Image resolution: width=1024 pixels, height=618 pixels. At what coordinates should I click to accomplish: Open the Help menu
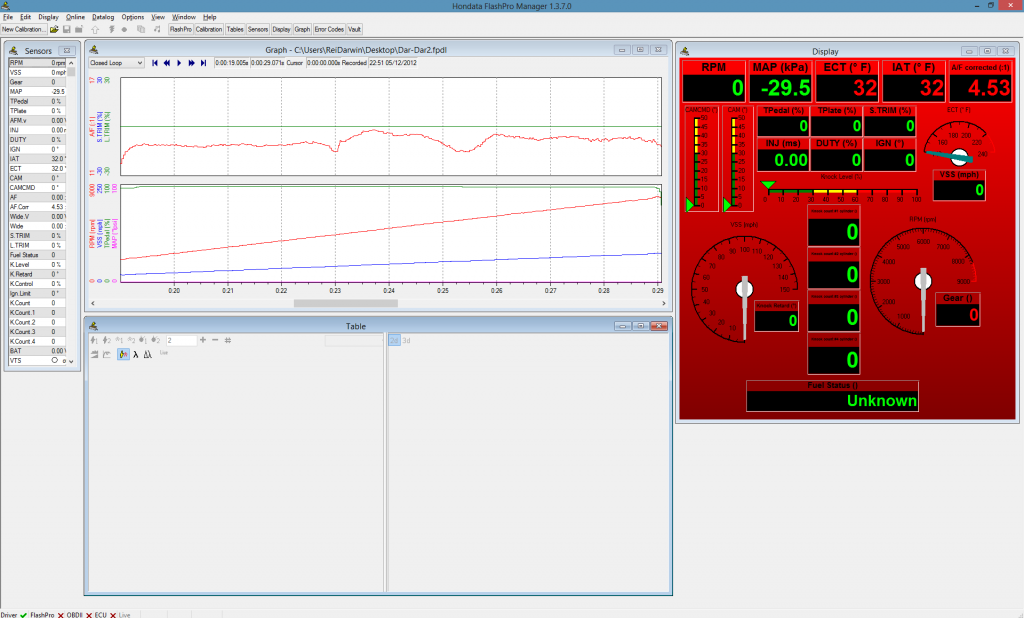click(210, 17)
